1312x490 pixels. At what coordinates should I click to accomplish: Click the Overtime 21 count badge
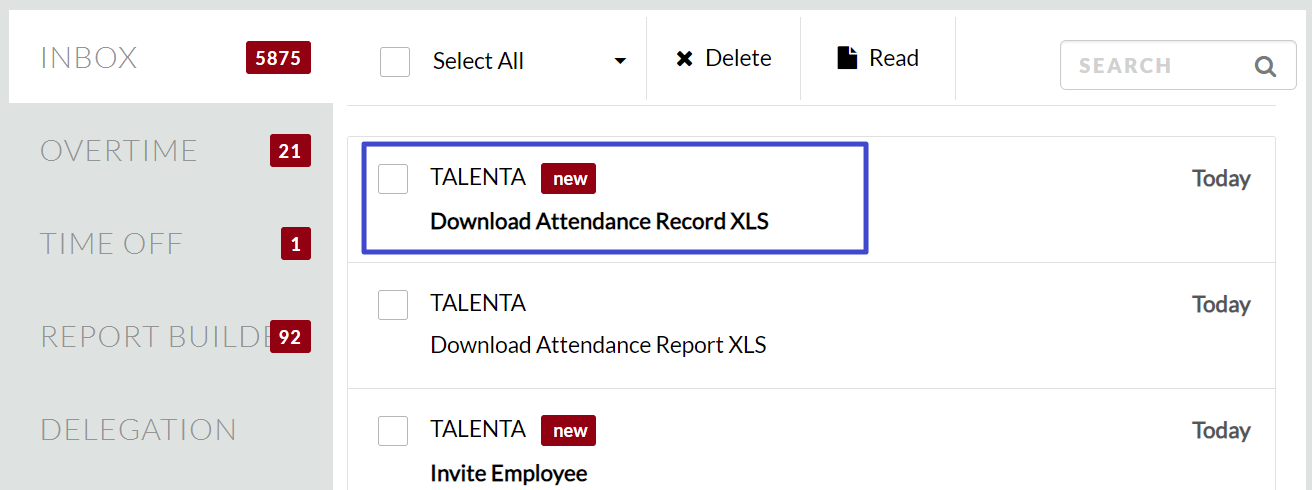pos(290,151)
